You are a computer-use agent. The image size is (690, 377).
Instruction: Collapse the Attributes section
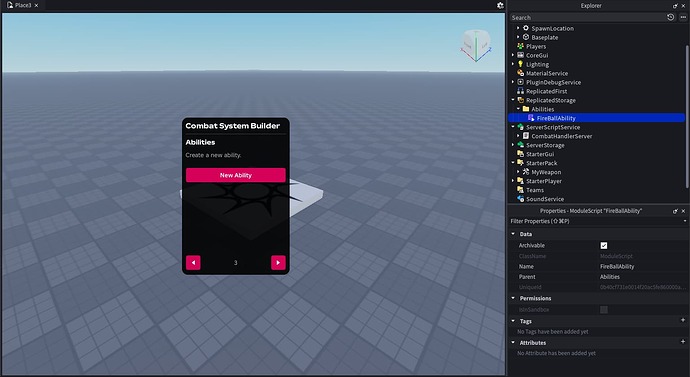coord(513,343)
